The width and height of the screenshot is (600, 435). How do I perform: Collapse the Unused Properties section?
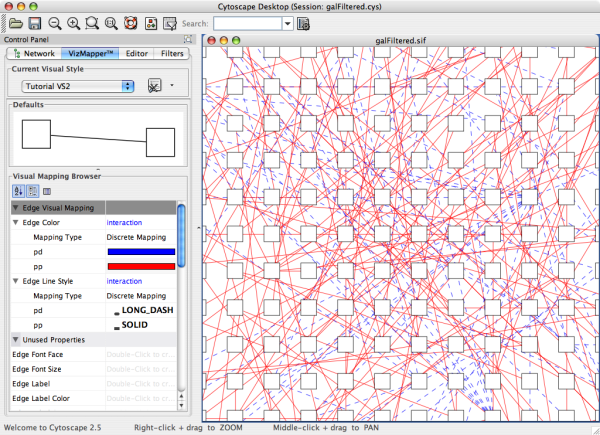click(x=15, y=340)
